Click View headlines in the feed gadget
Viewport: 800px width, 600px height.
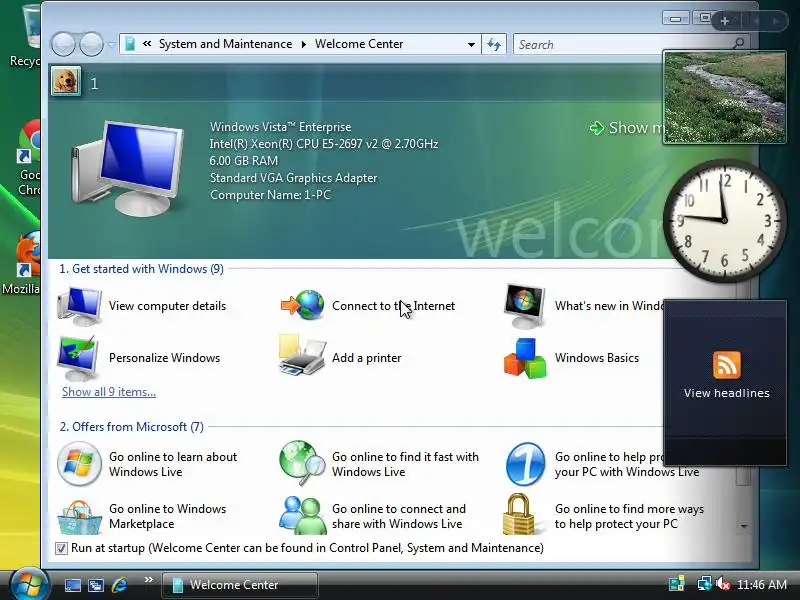tap(727, 393)
